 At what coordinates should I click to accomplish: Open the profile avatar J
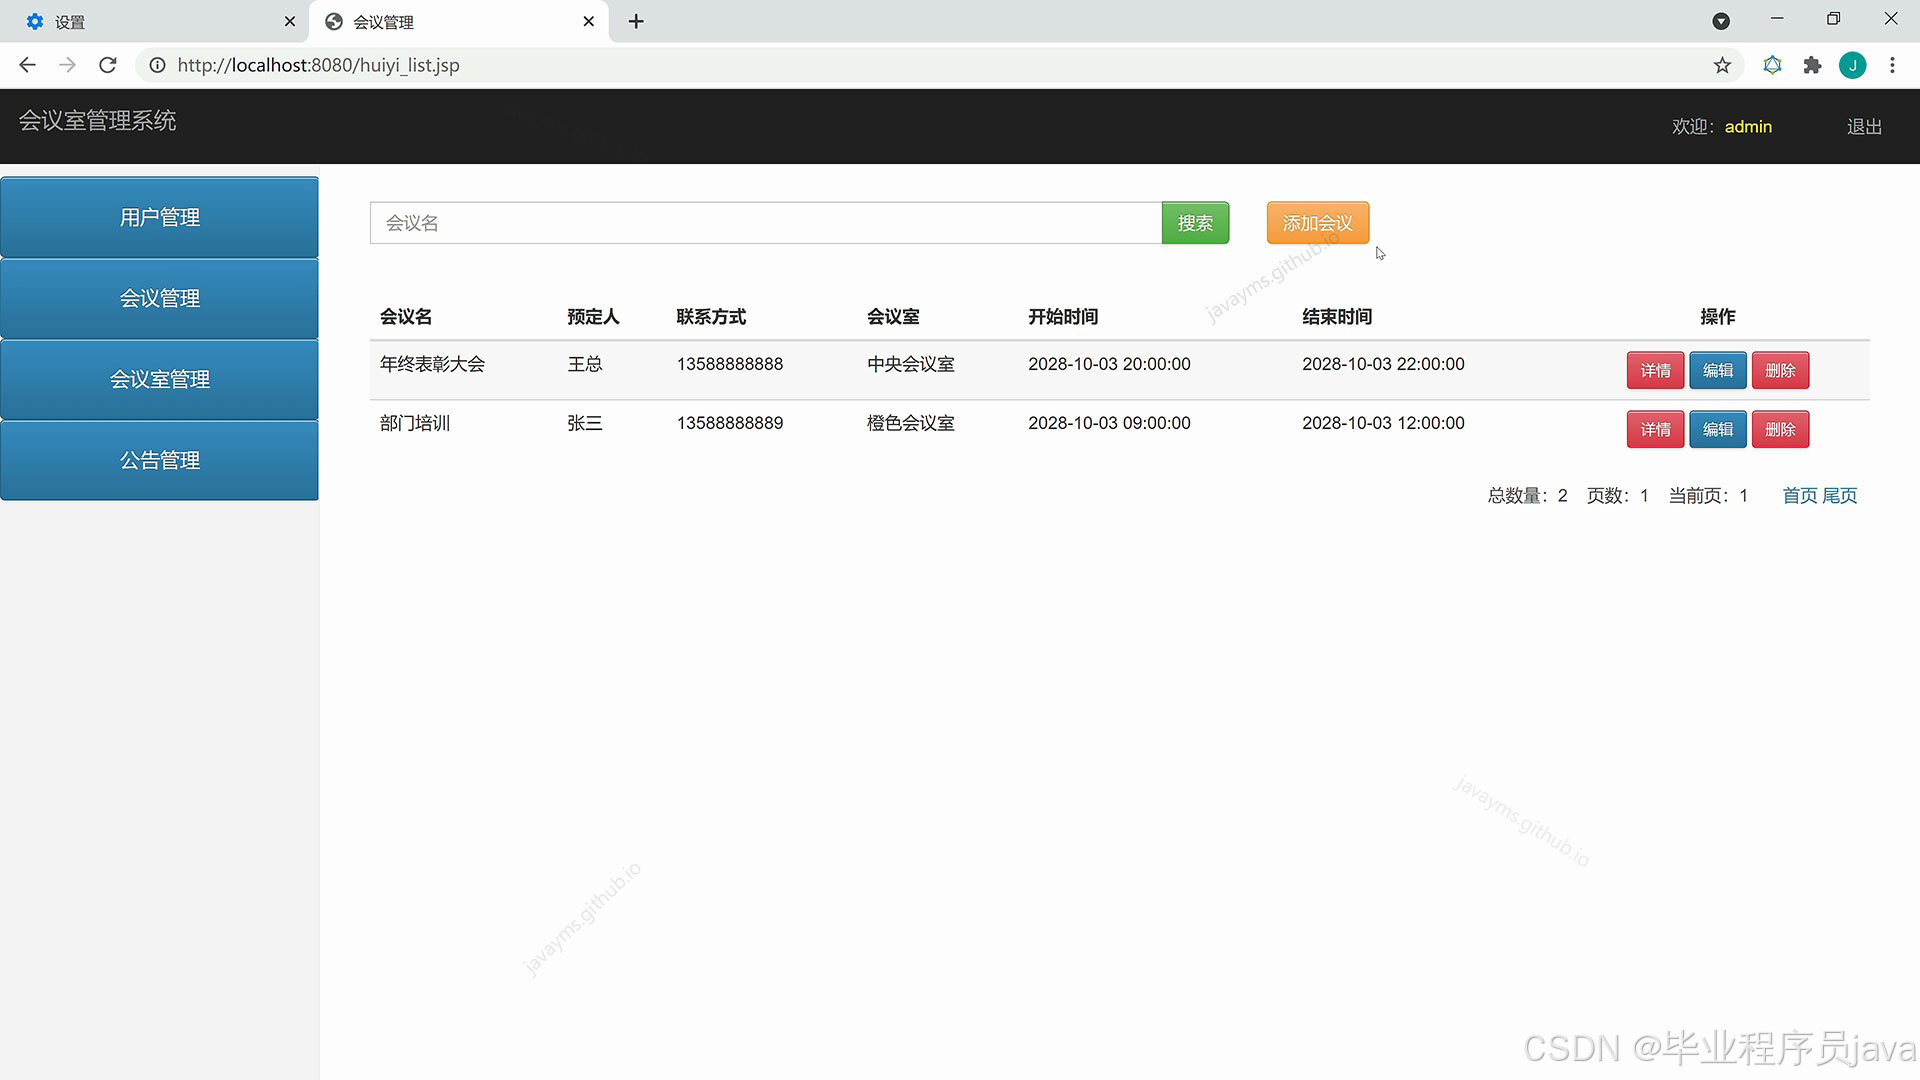[1853, 65]
